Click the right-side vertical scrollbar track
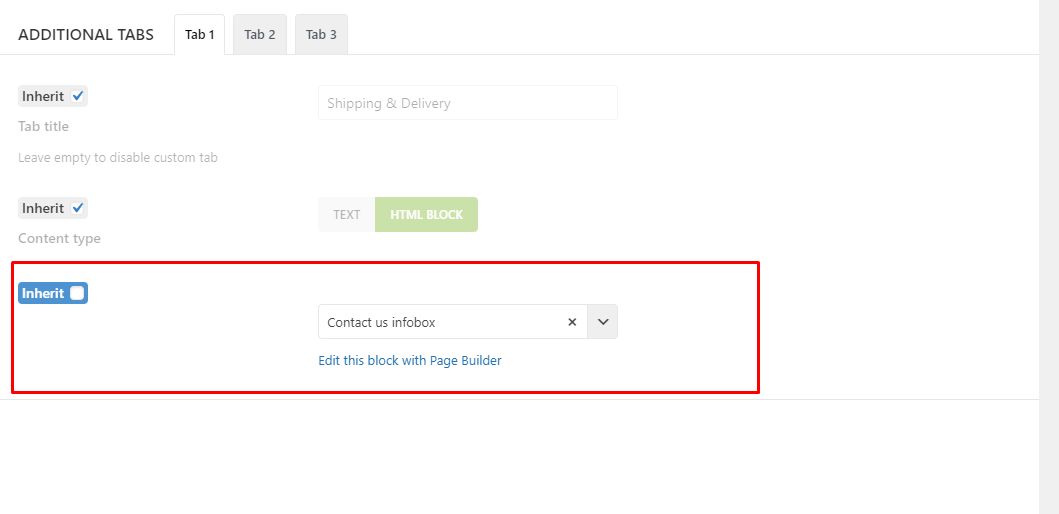The height and width of the screenshot is (514, 1059). 1049,257
